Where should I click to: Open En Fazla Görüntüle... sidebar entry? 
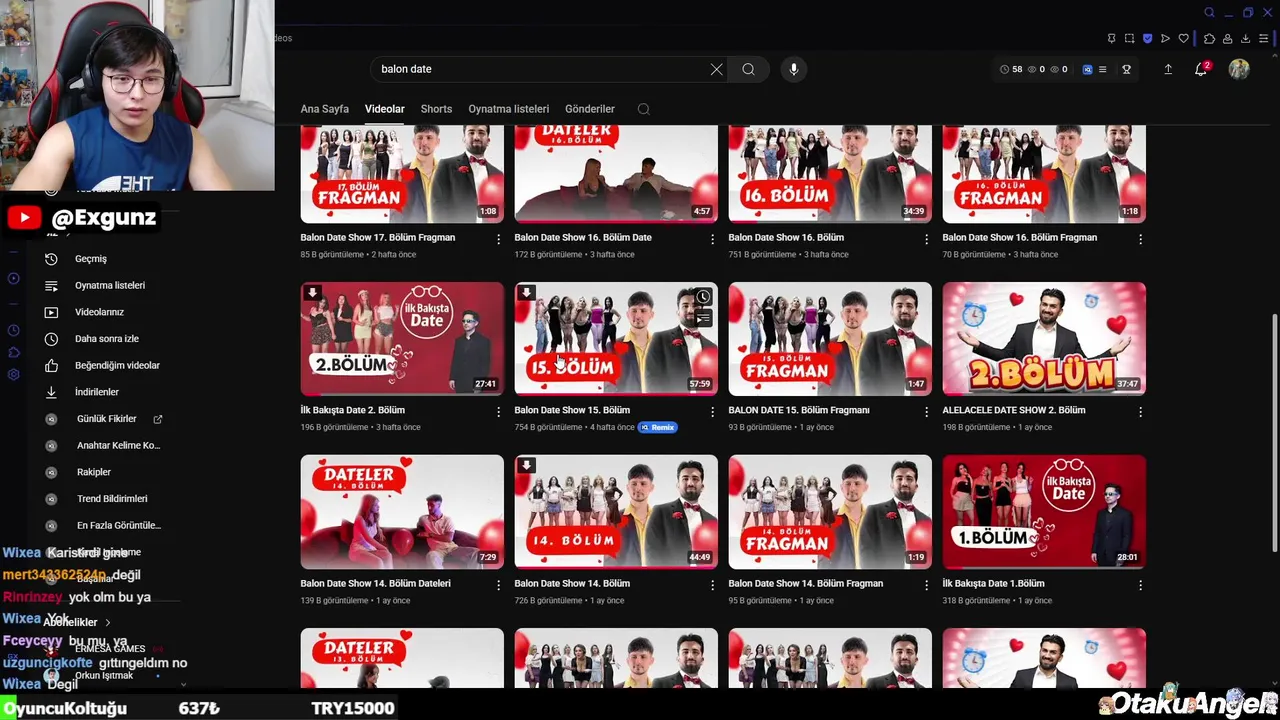coord(118,525)
